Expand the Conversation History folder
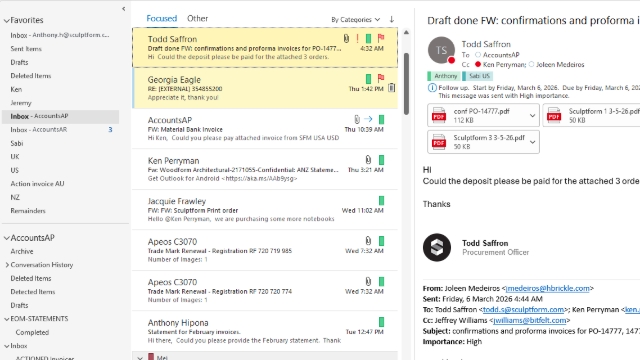 click(x=7, y=264)
